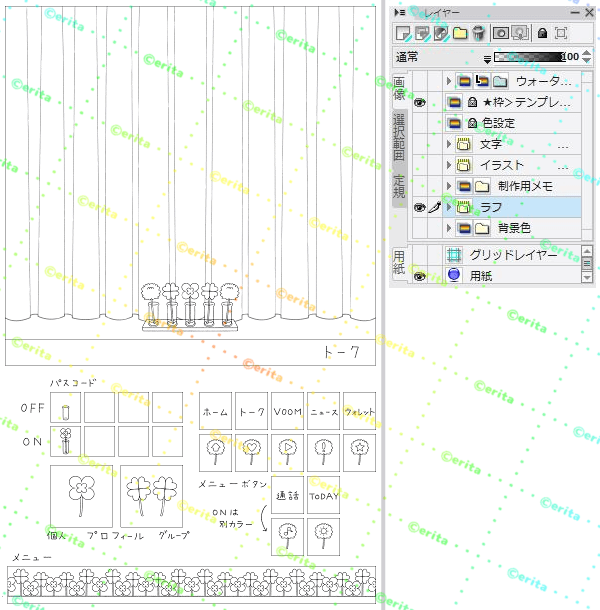Switch to the 定規 tab
Viewport: 600px width, 610px height.
(x=399, y=186)
